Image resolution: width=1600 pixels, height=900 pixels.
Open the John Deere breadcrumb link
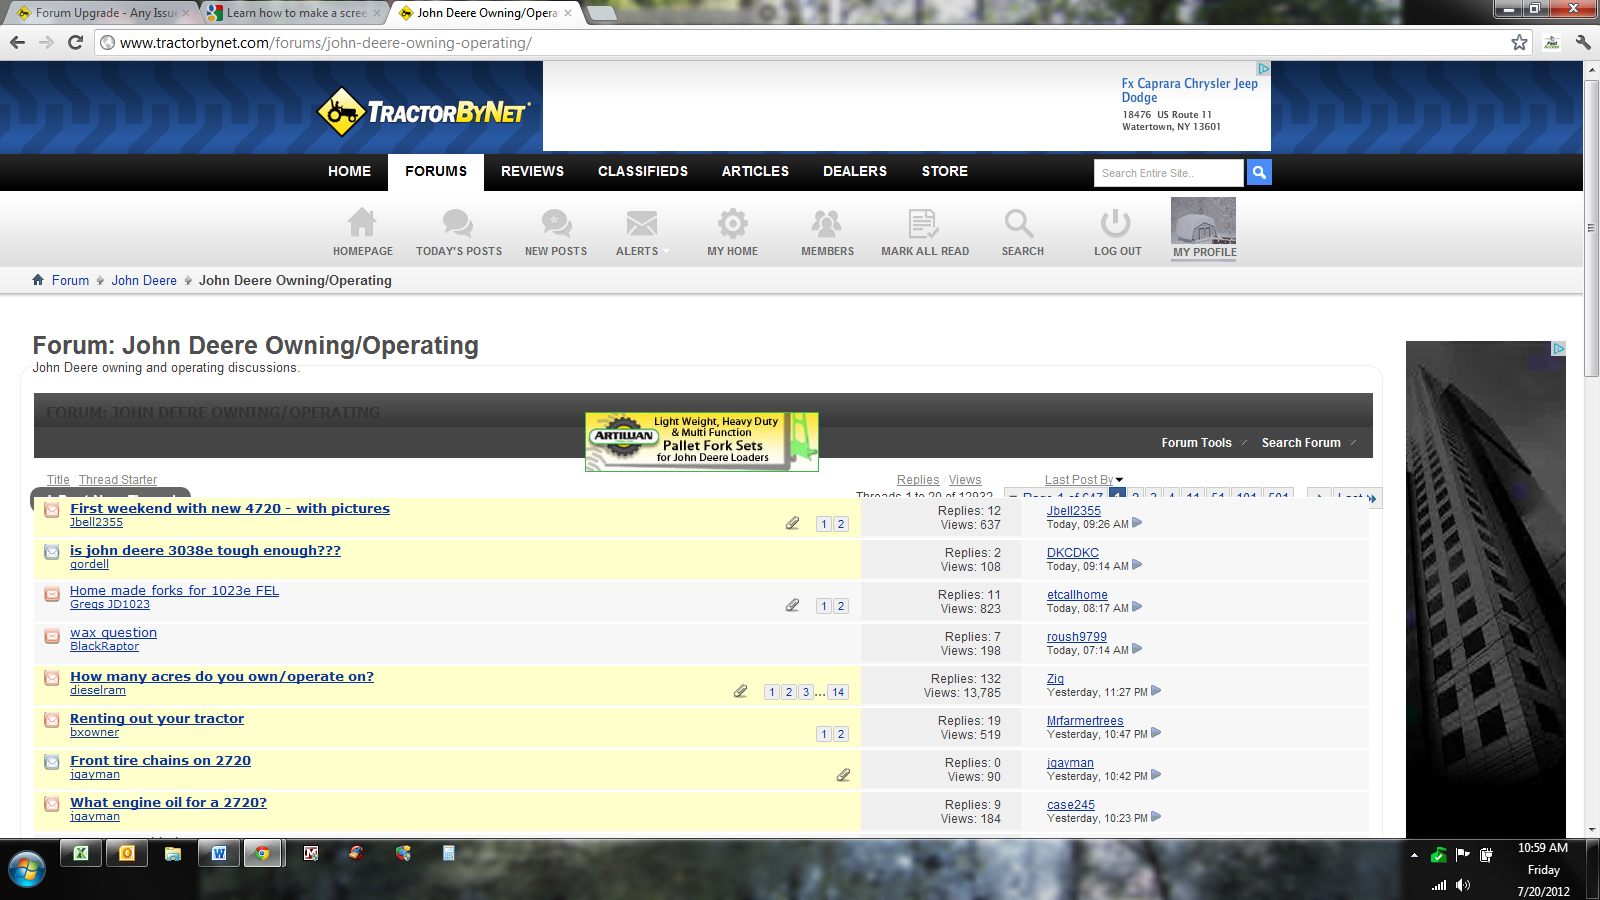pyautogui.click(x=144, y=281)
